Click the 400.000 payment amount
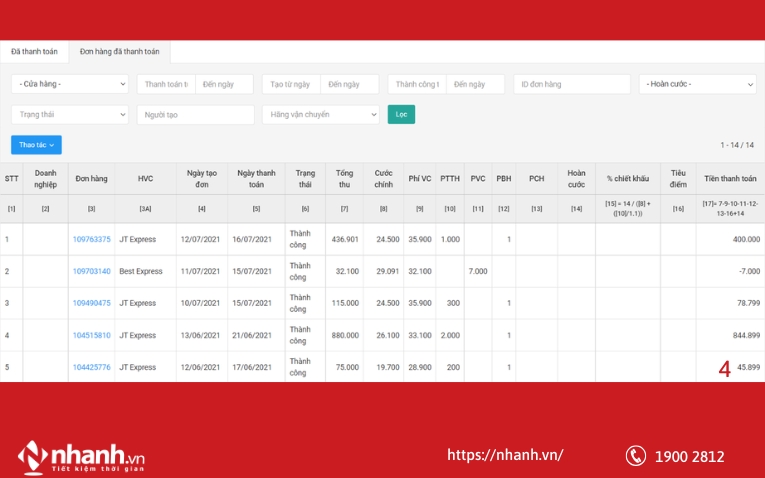 click(x=746, y=239)
